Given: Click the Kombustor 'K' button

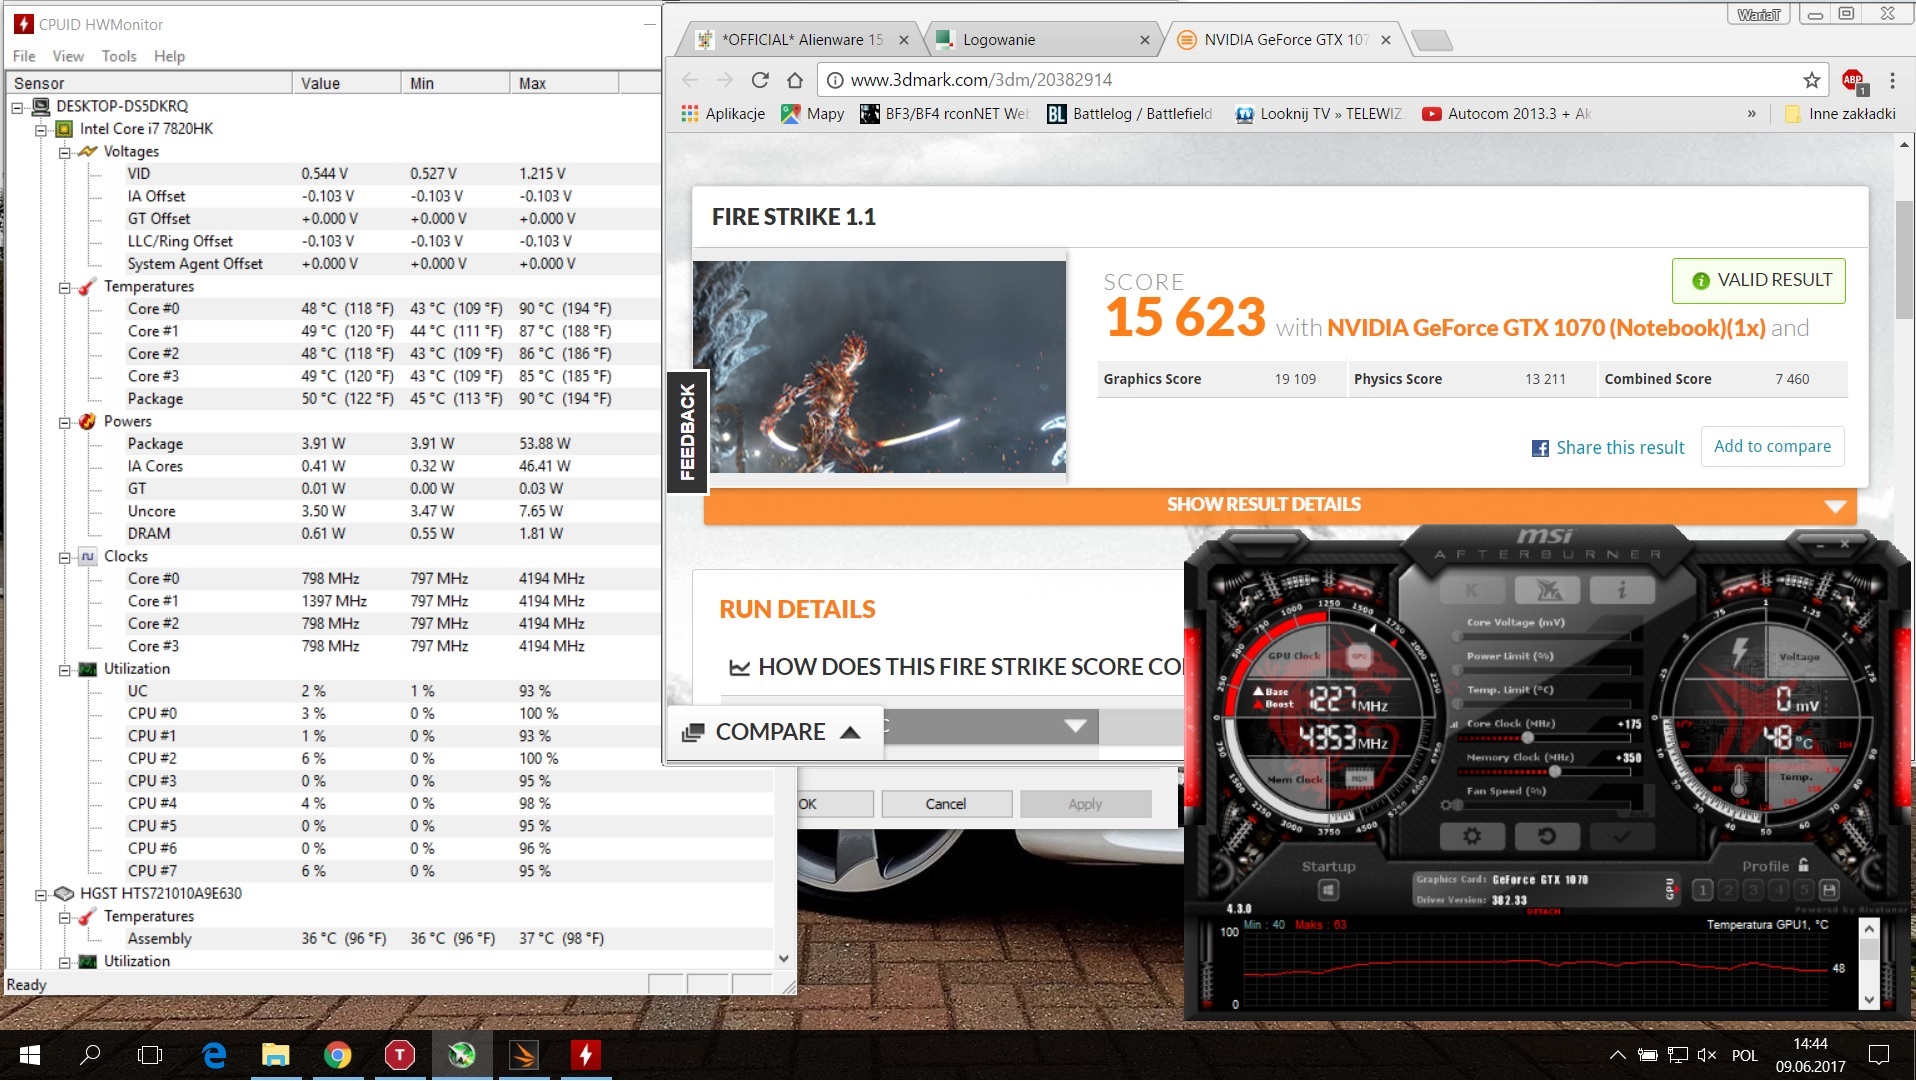Looking at the screenshot, I should click(x=1472, y=591).
